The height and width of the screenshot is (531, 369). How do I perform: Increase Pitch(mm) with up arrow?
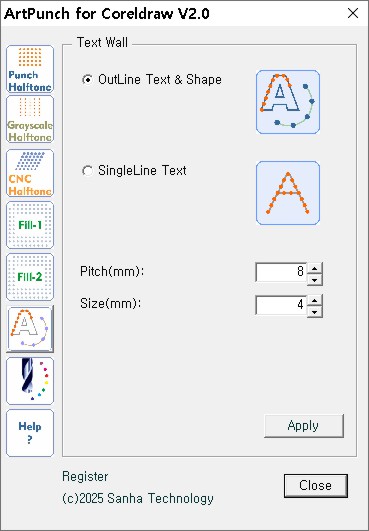point(315,269)
